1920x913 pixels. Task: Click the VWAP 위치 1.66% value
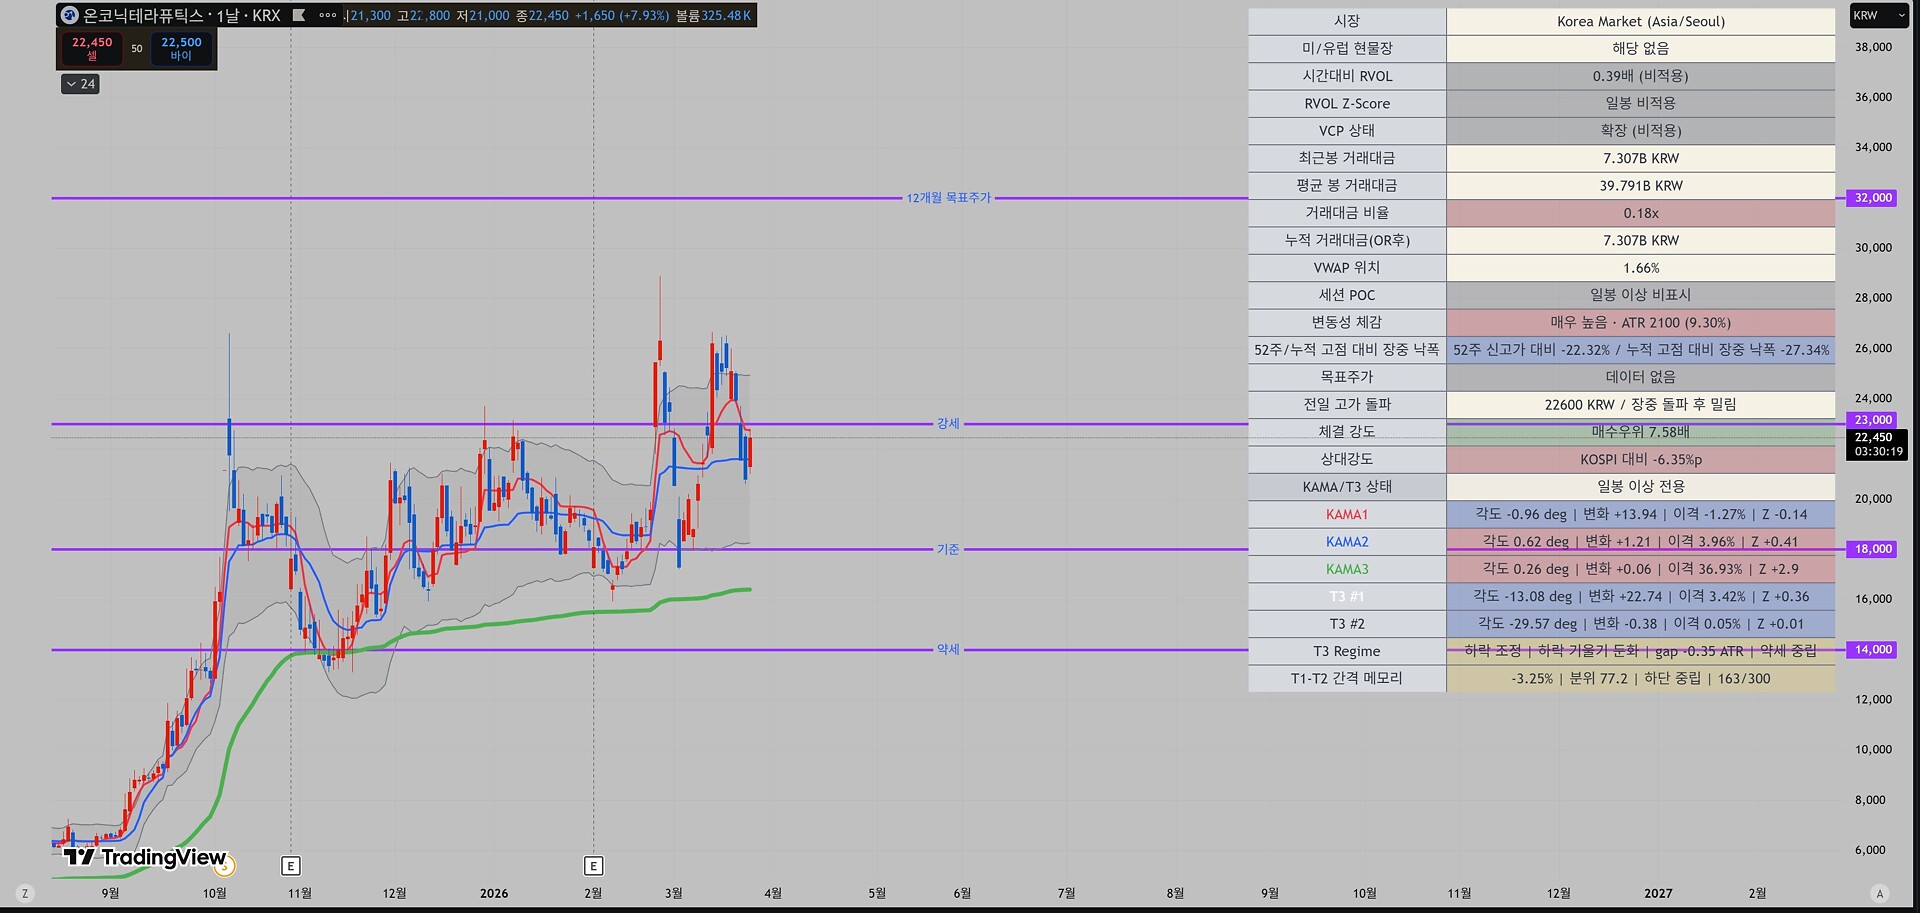pos(1641,268)
